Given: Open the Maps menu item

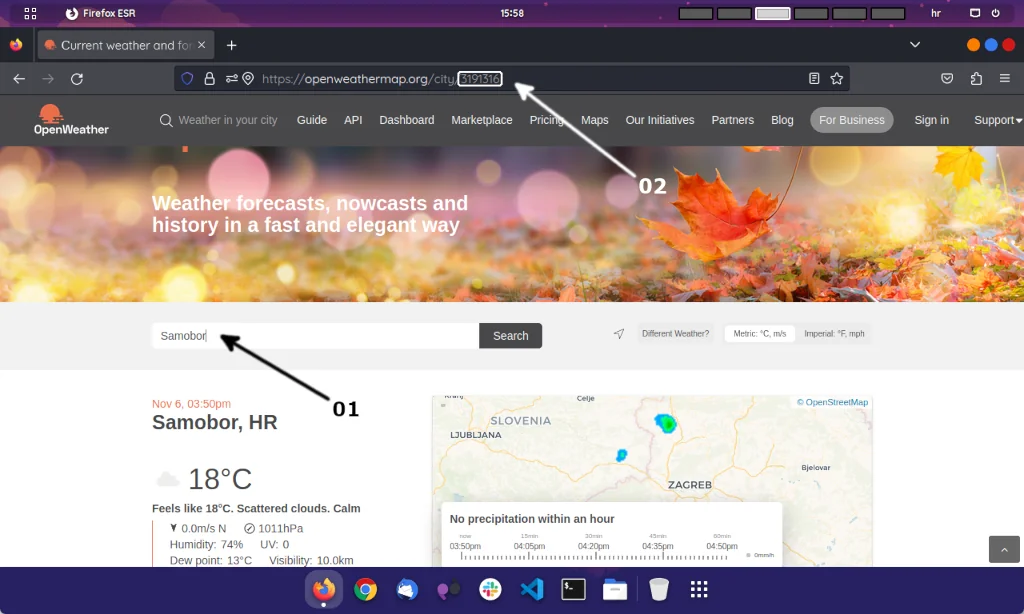Looking at the screenshot, I should coord(594,119).
